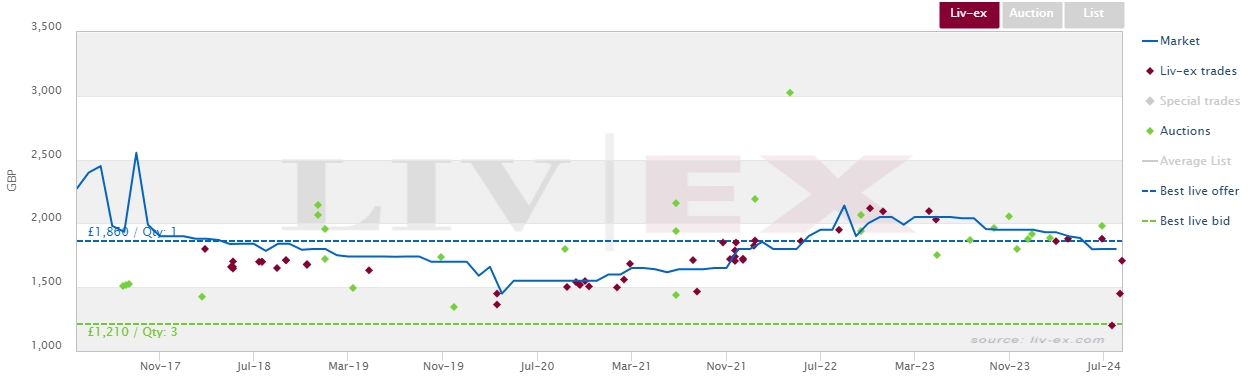Click the £1,860 / Qty: 1 offer label

[x=132, y=233]
